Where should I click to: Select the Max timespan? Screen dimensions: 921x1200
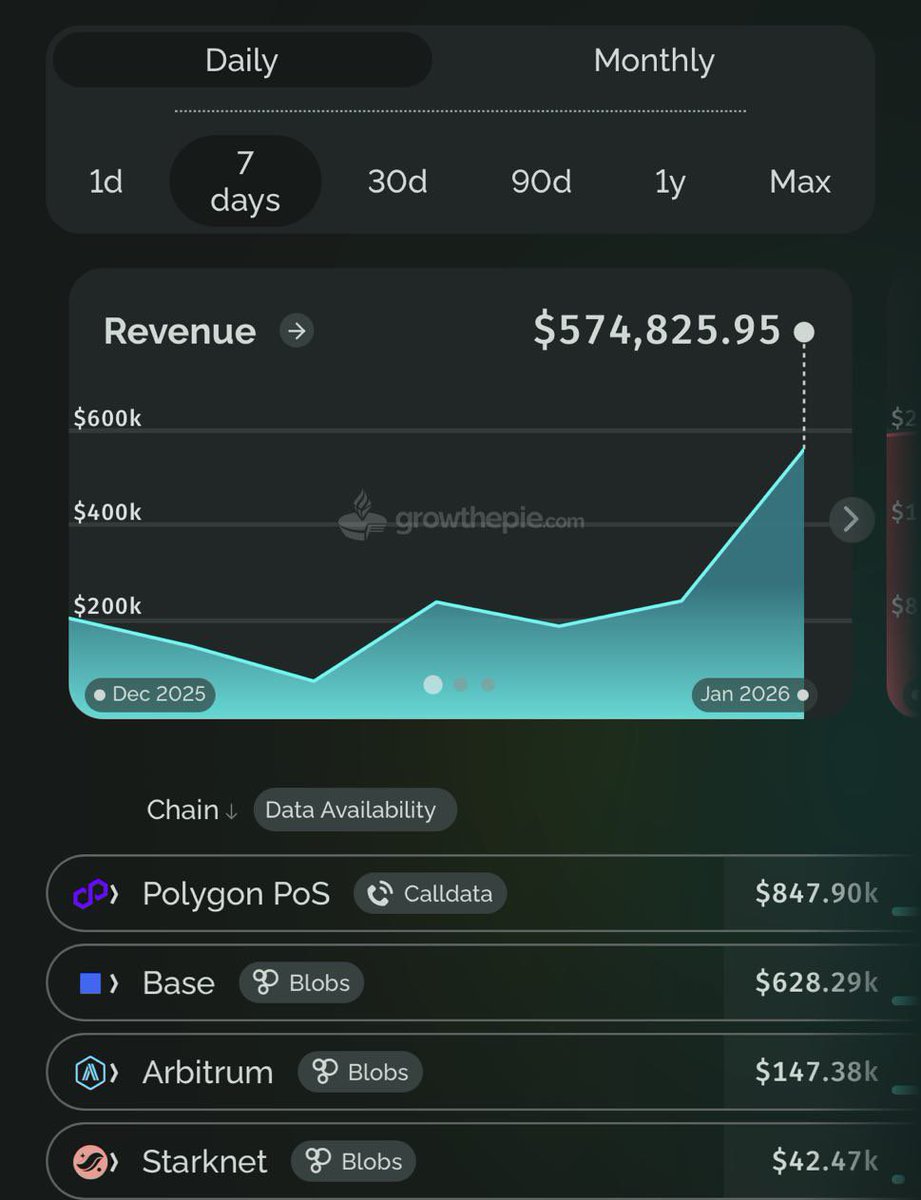tap(800, 182)
